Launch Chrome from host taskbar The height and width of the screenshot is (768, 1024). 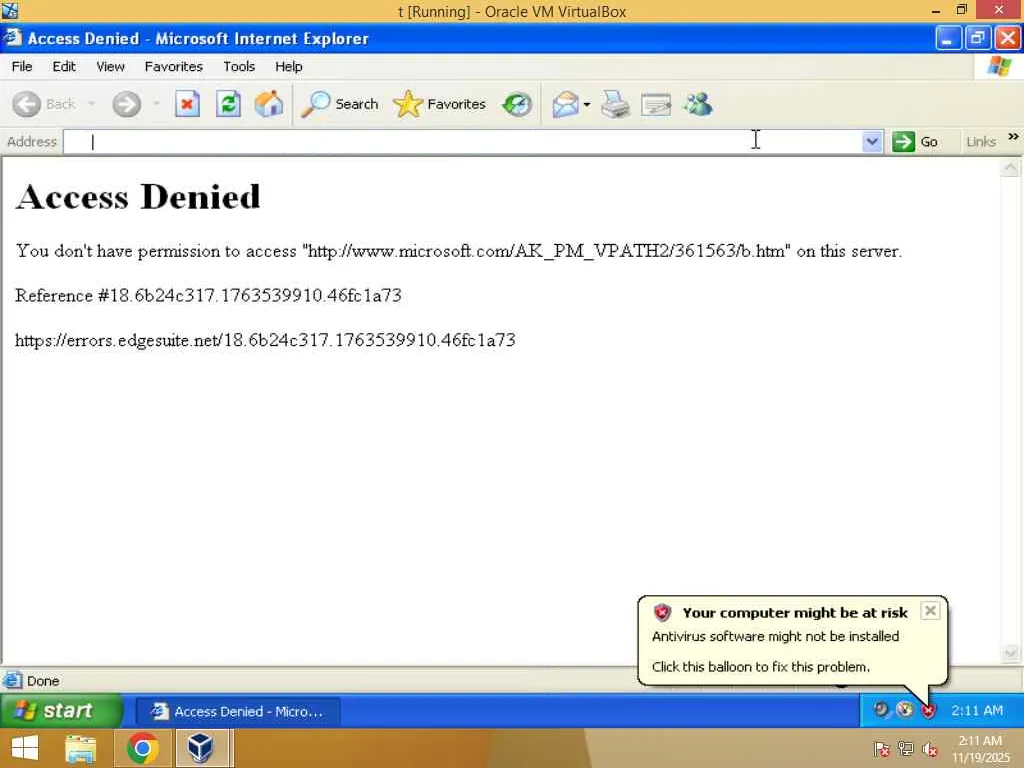(142, 748)
